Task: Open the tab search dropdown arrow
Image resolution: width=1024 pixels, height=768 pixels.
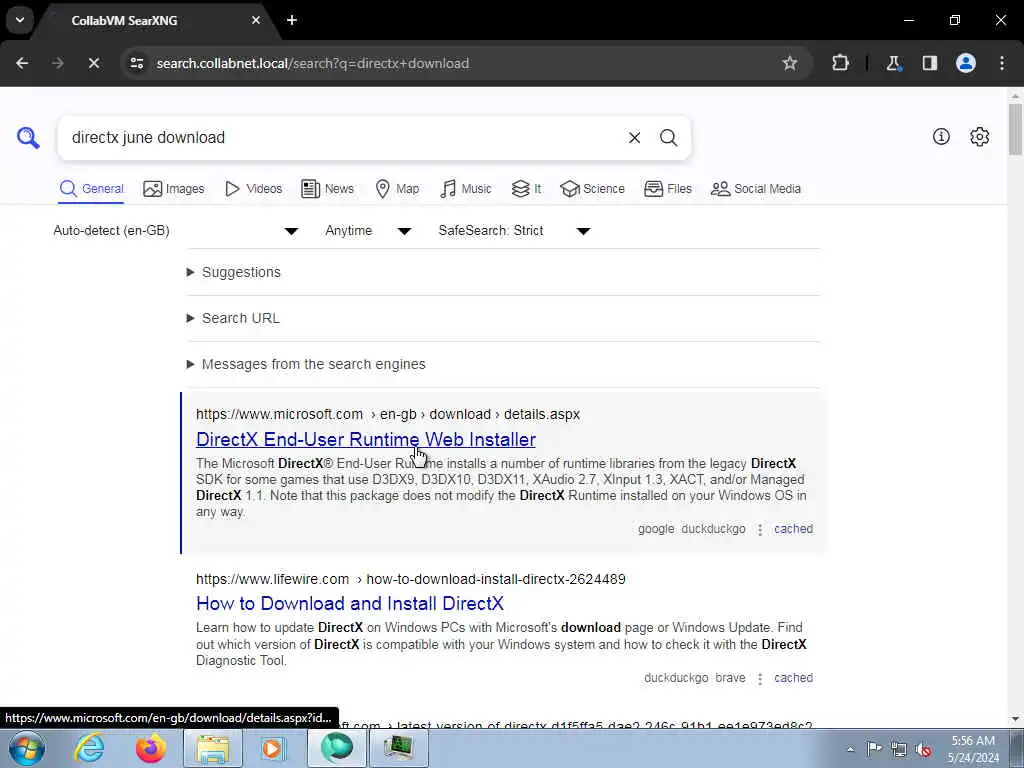Action: 20,20
